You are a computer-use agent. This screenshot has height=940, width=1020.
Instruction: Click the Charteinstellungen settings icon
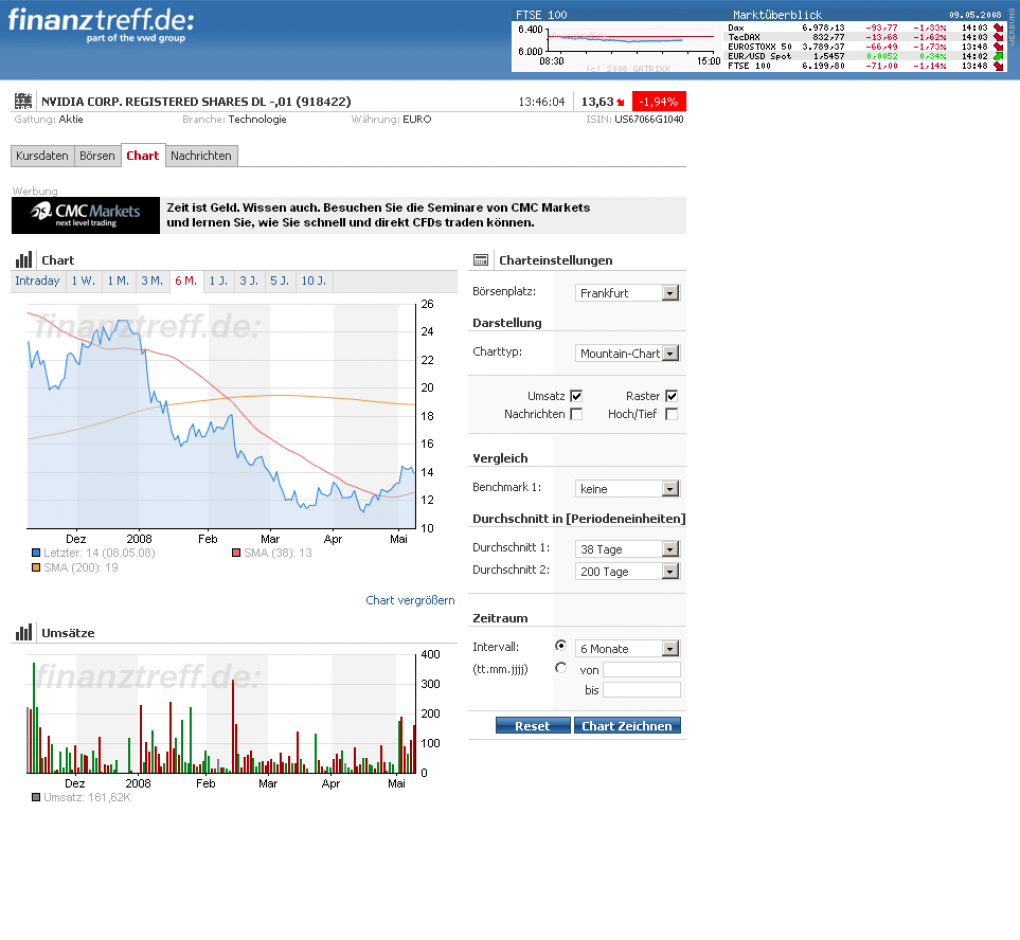[x=481, y=260]
